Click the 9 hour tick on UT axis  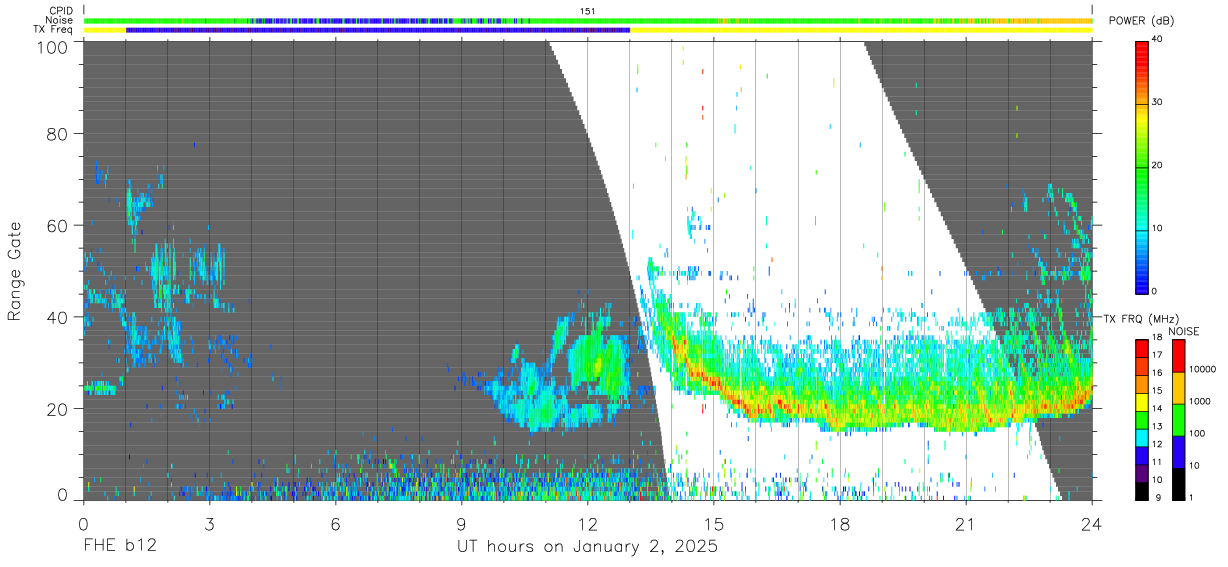[461, 522]
